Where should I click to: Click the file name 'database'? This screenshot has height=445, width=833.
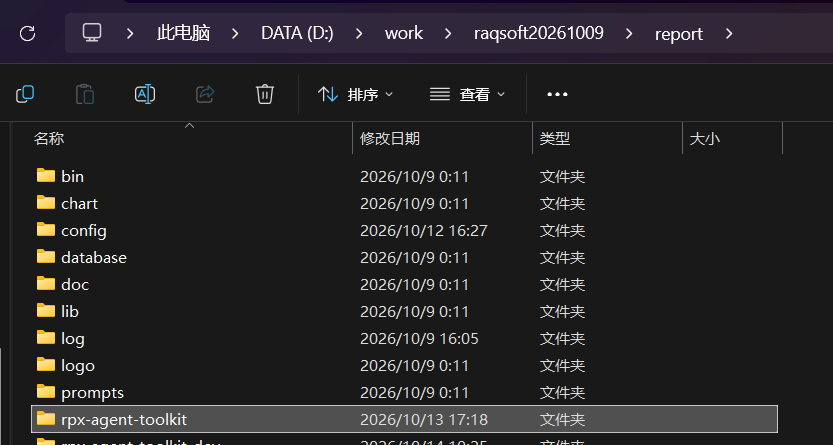[x=94, y=258]
